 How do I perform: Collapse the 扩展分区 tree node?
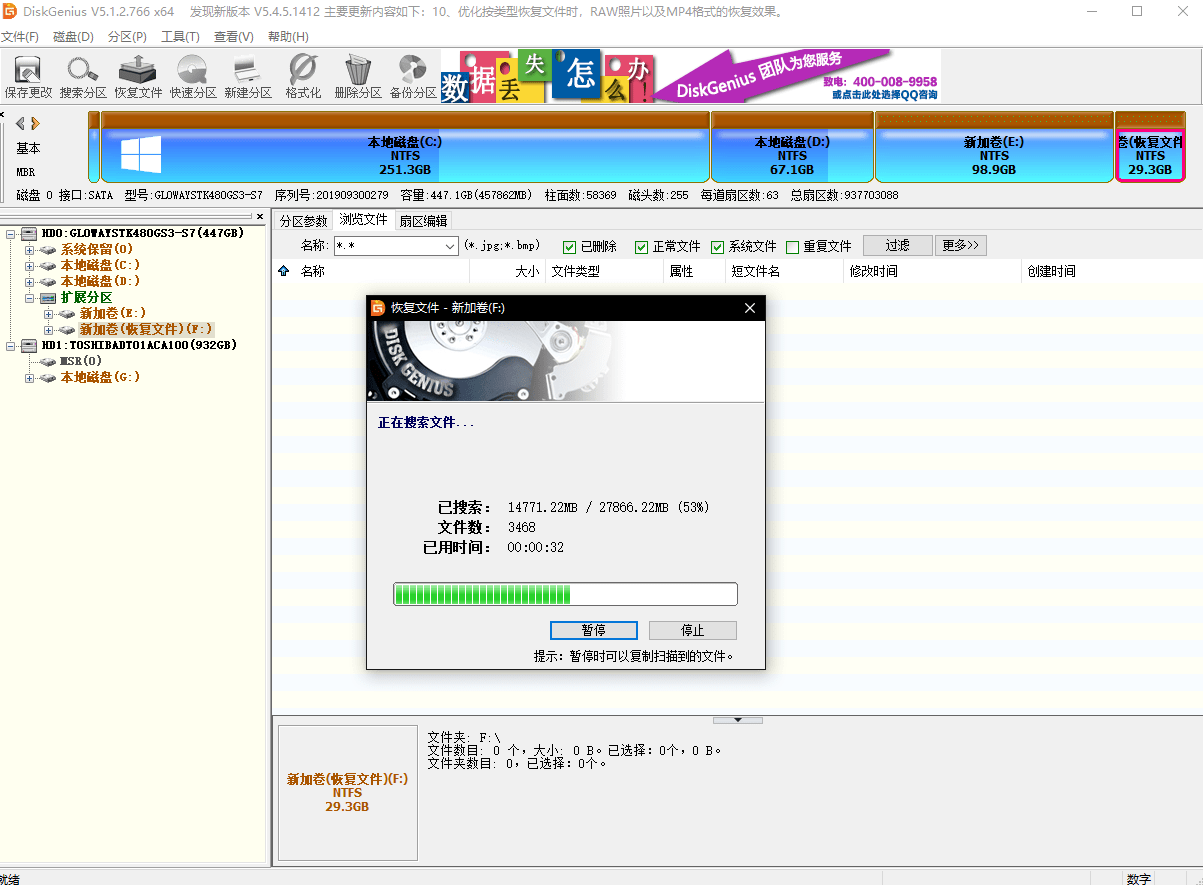point(30,297)
